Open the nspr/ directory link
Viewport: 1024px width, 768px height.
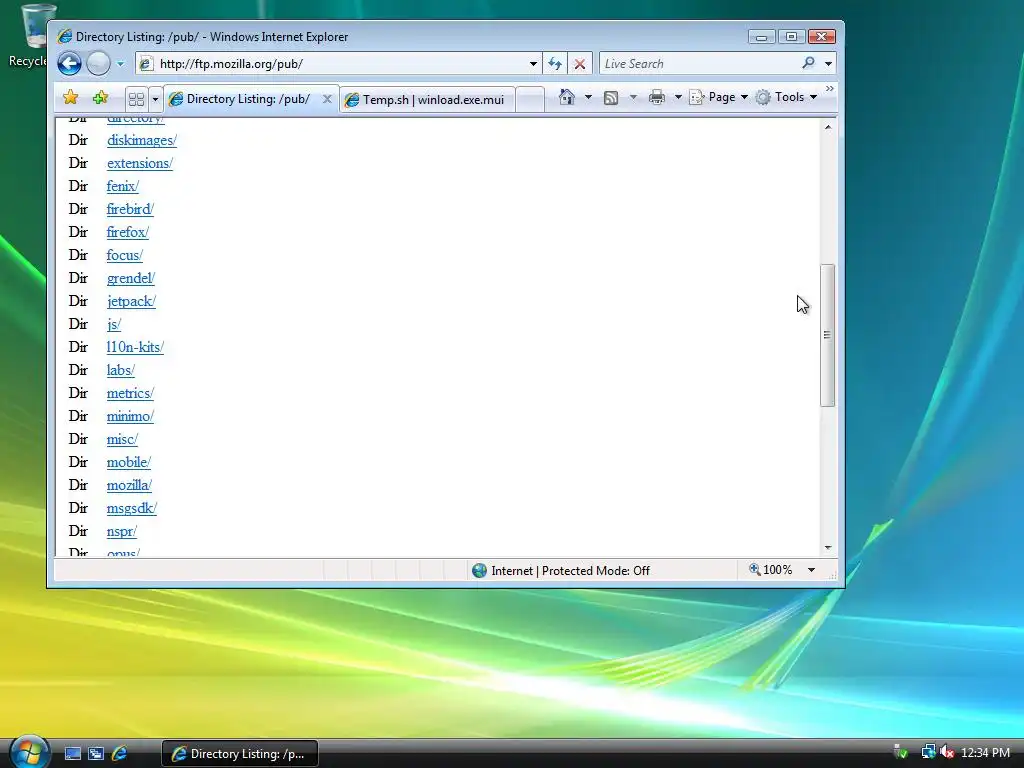[x=121, y=531]
